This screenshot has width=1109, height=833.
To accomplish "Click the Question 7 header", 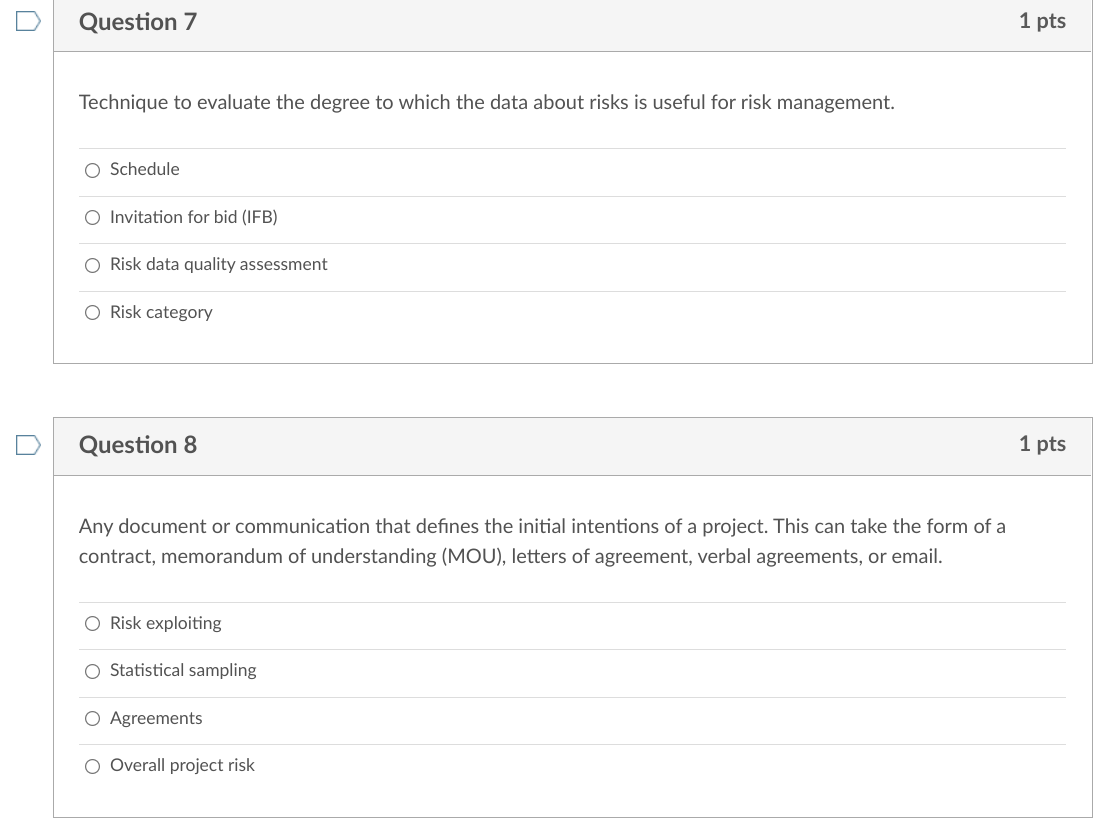I will [137, 21].
